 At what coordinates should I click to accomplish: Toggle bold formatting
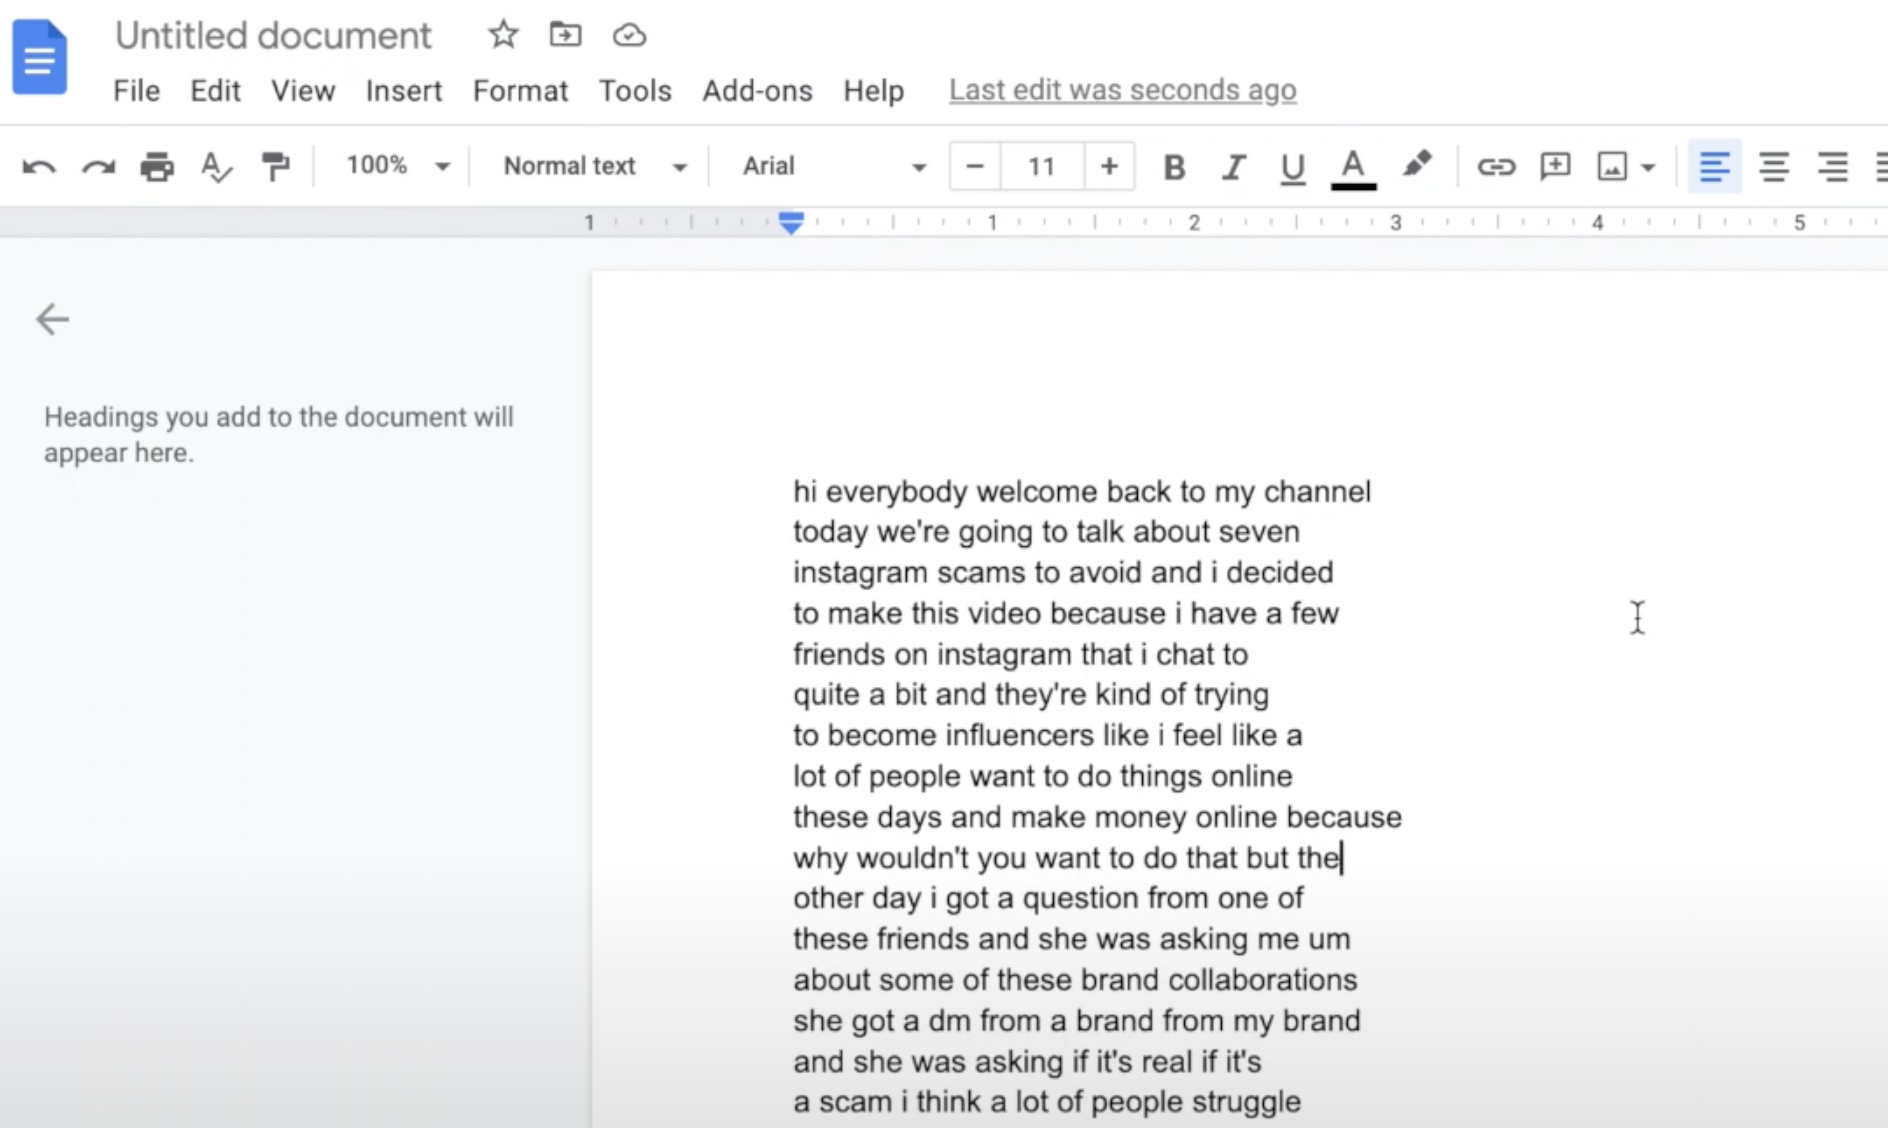click(1174, 167)
